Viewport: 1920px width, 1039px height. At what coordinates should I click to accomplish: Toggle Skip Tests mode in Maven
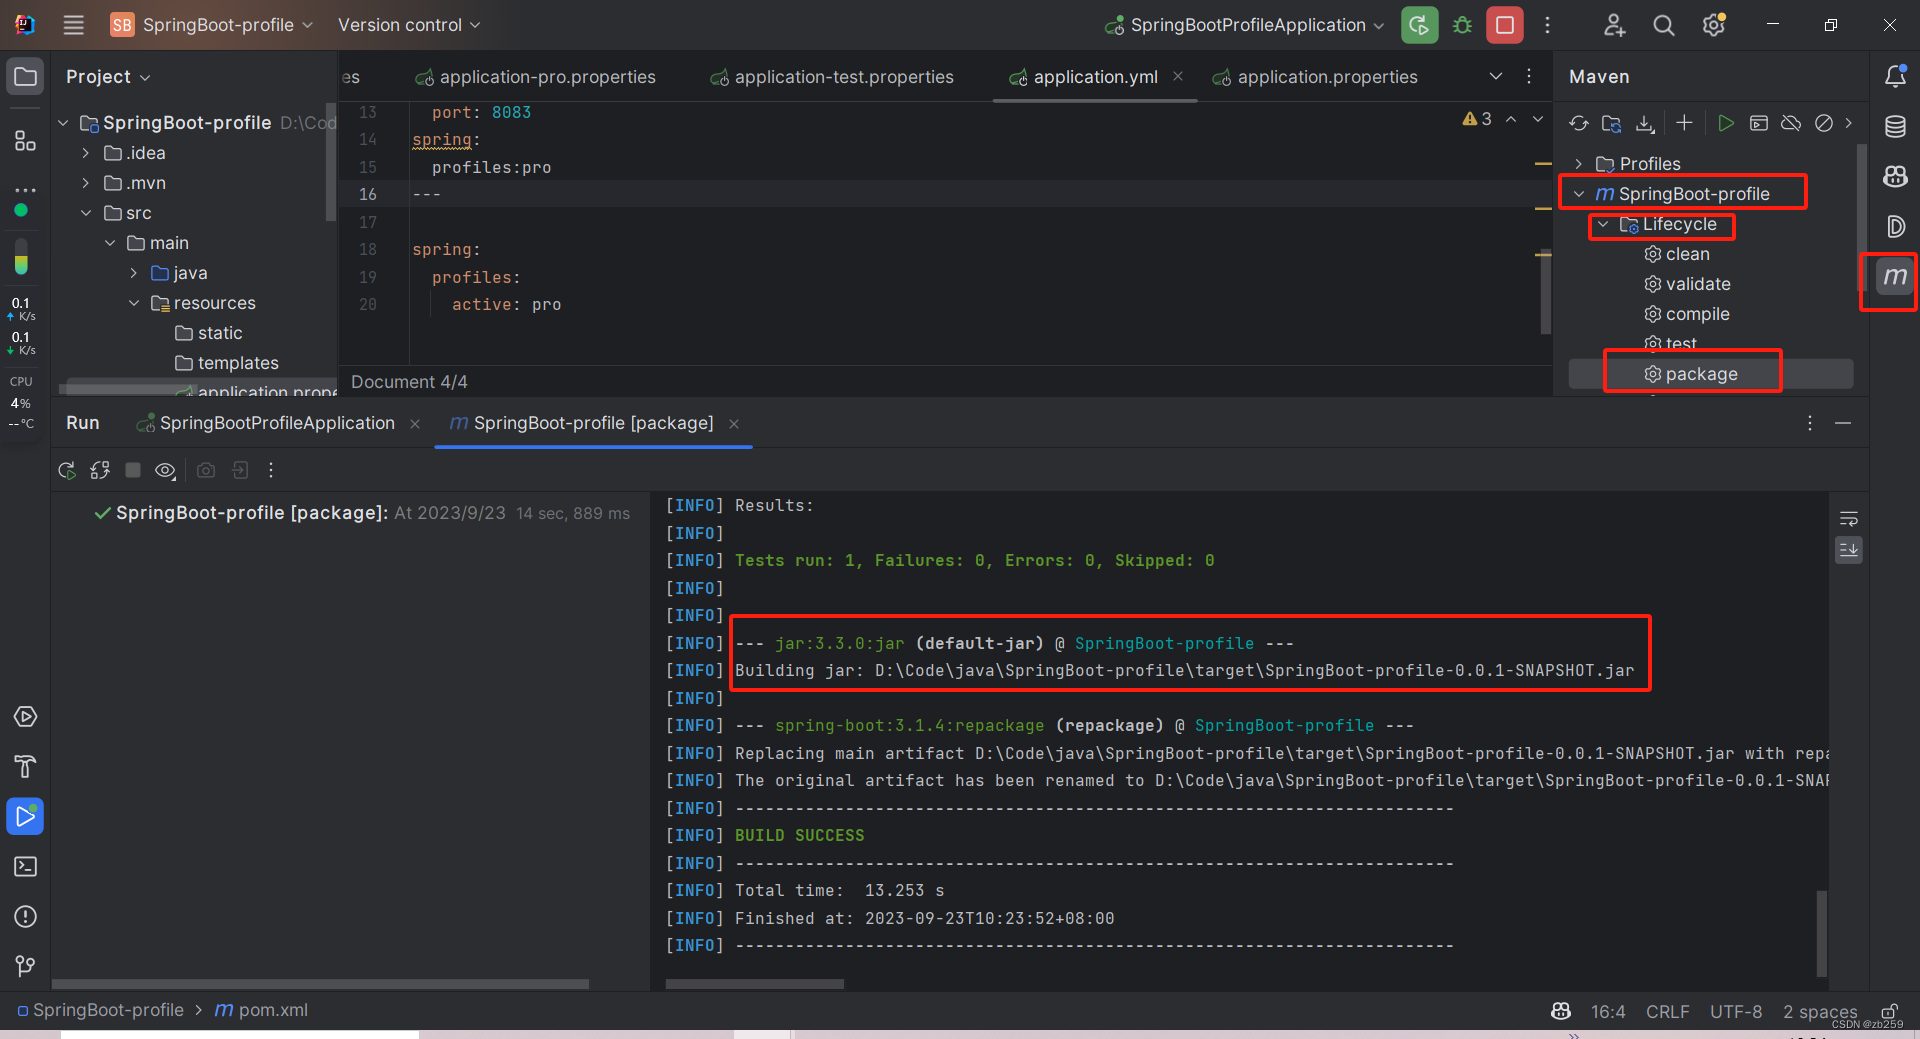[1824, 123]
